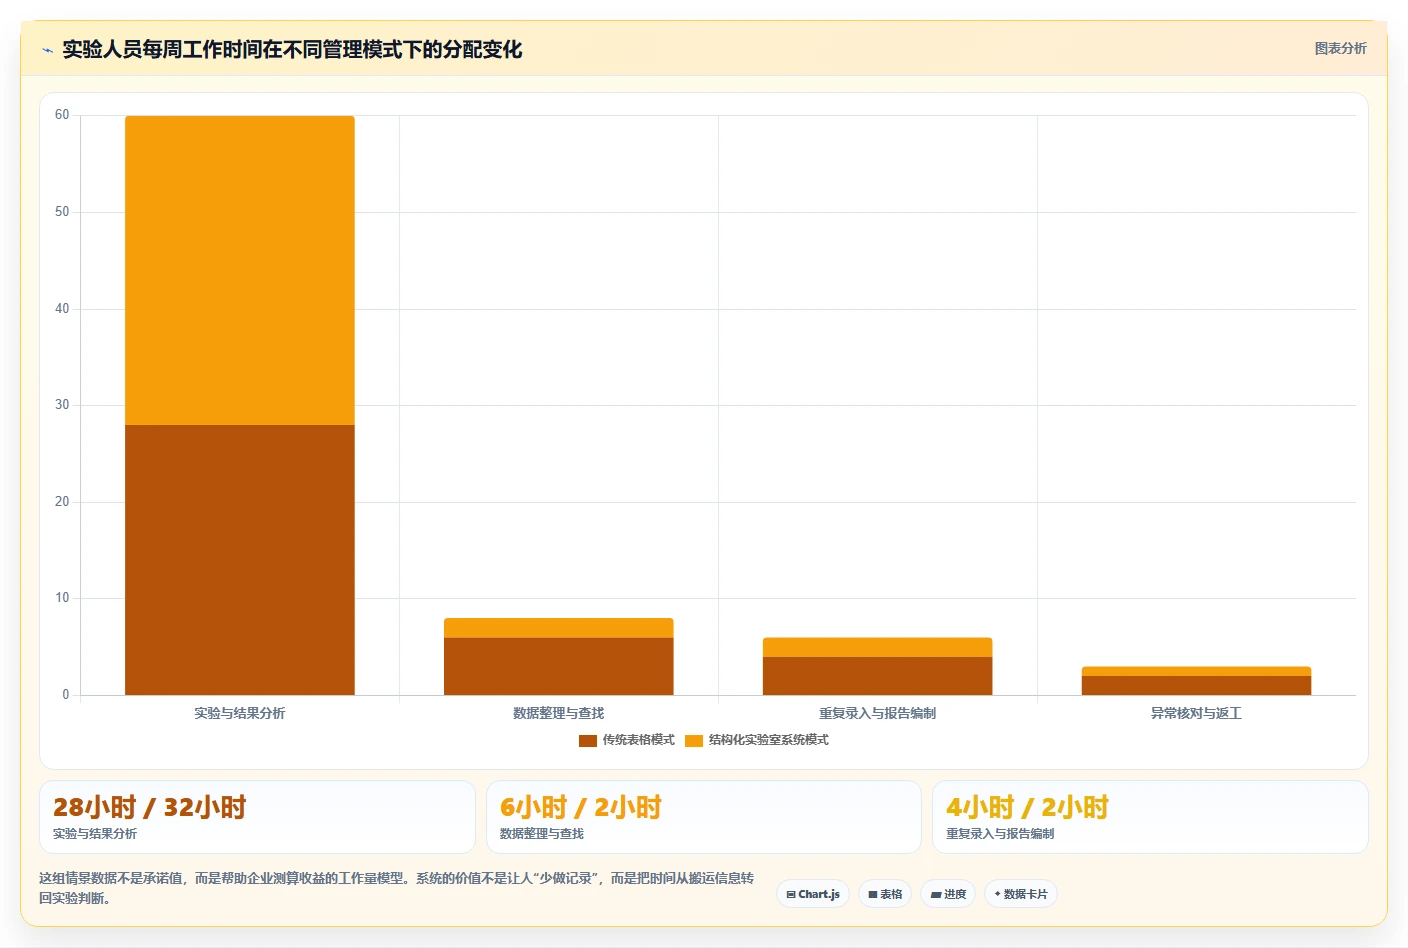Image resolution: width=1408 pixels, height=948 pixels.
Task: Click the y-axis value 40
Action: [x=62, y=309]
